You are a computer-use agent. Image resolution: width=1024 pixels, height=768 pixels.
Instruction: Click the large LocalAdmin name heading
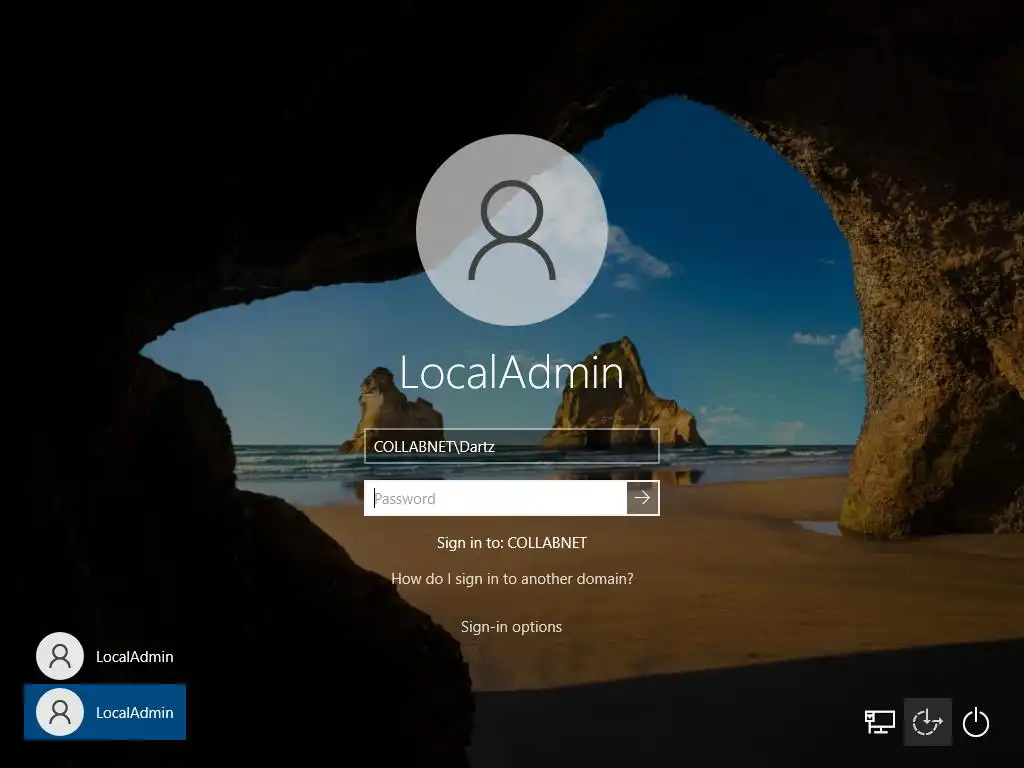512,372
